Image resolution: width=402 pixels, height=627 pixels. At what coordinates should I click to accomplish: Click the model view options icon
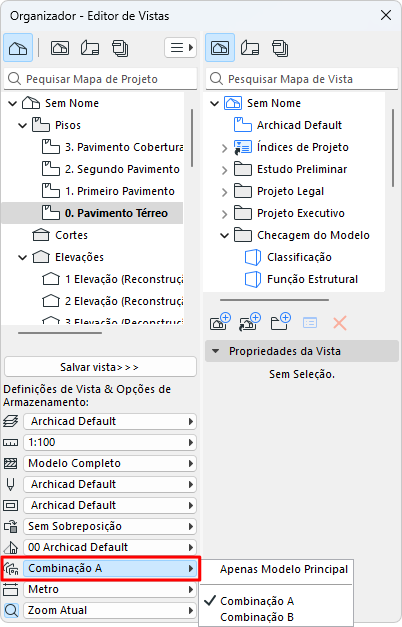coord(10,505)
